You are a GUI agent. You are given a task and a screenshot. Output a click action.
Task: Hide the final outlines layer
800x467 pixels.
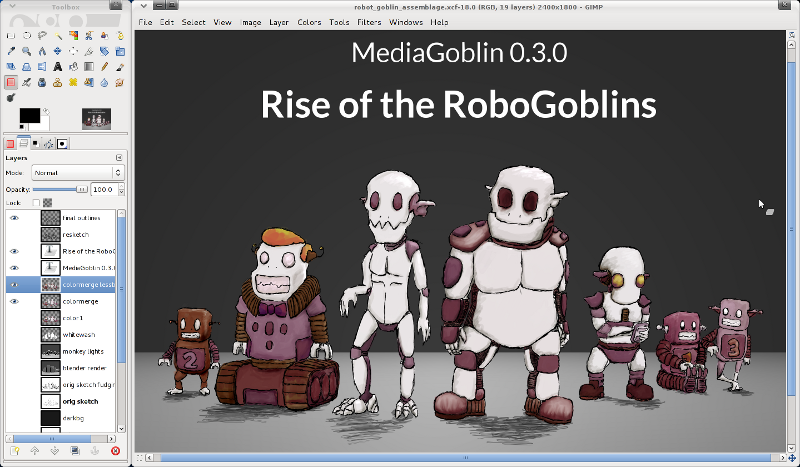pyautogui.click(x=14, y=218)
